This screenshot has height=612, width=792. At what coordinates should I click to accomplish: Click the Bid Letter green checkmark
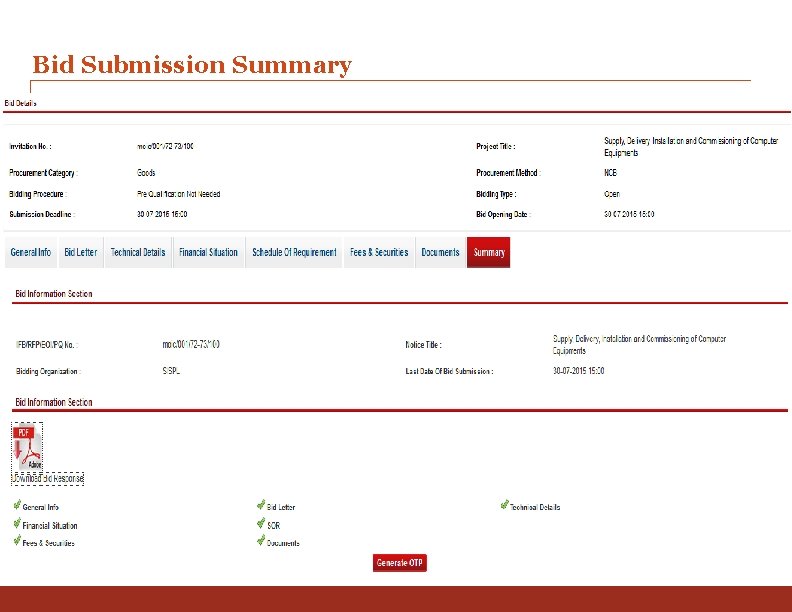click(261, 505)
